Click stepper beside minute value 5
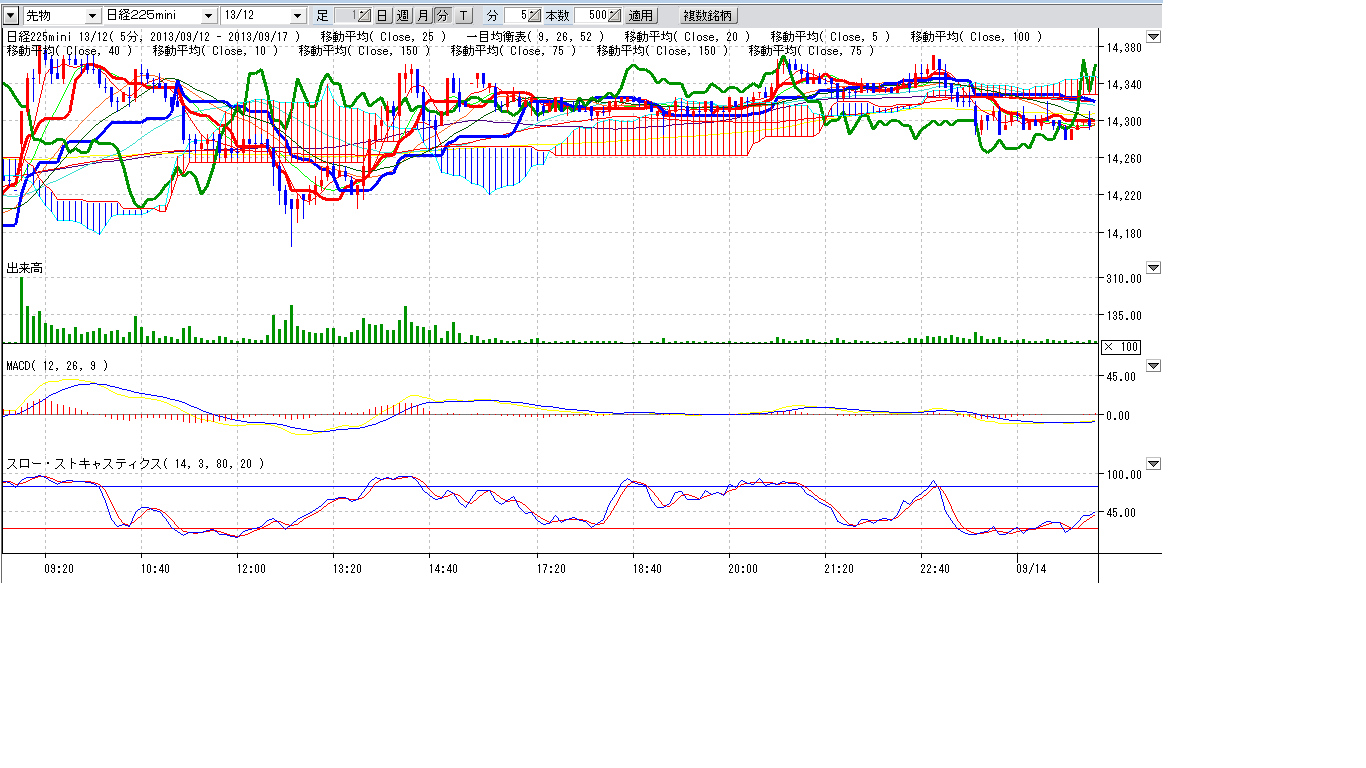The image size is (1366, 768). click(x=536, y=16)
